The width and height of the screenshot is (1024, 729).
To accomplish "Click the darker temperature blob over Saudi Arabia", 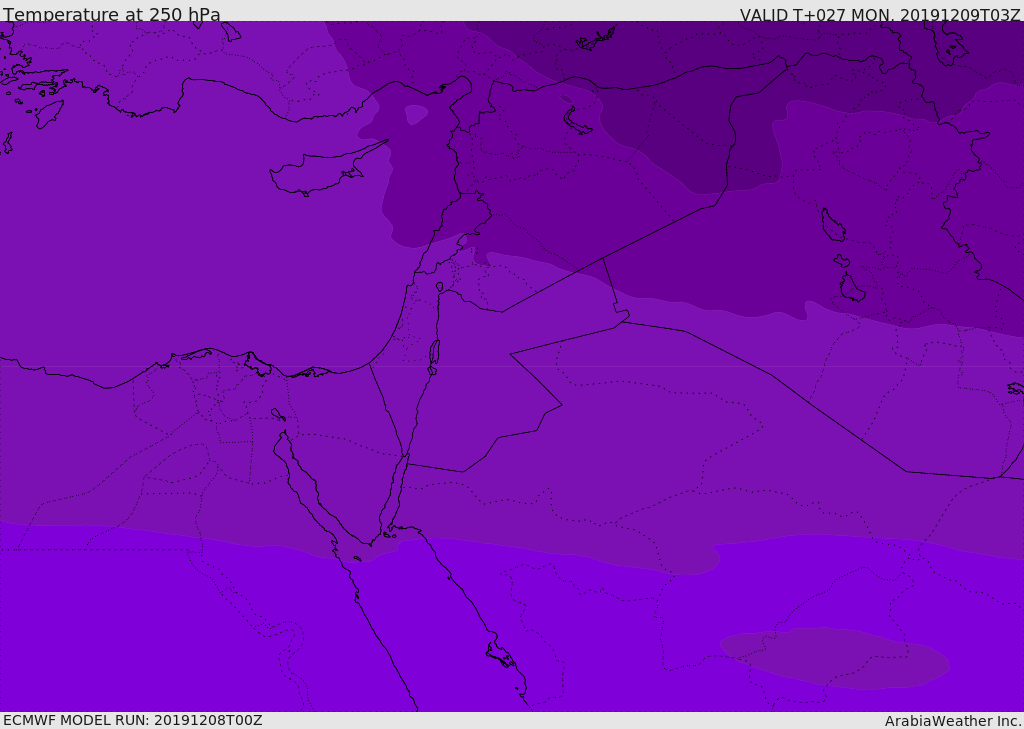I will pyautogui.click(x=835, y=658).
